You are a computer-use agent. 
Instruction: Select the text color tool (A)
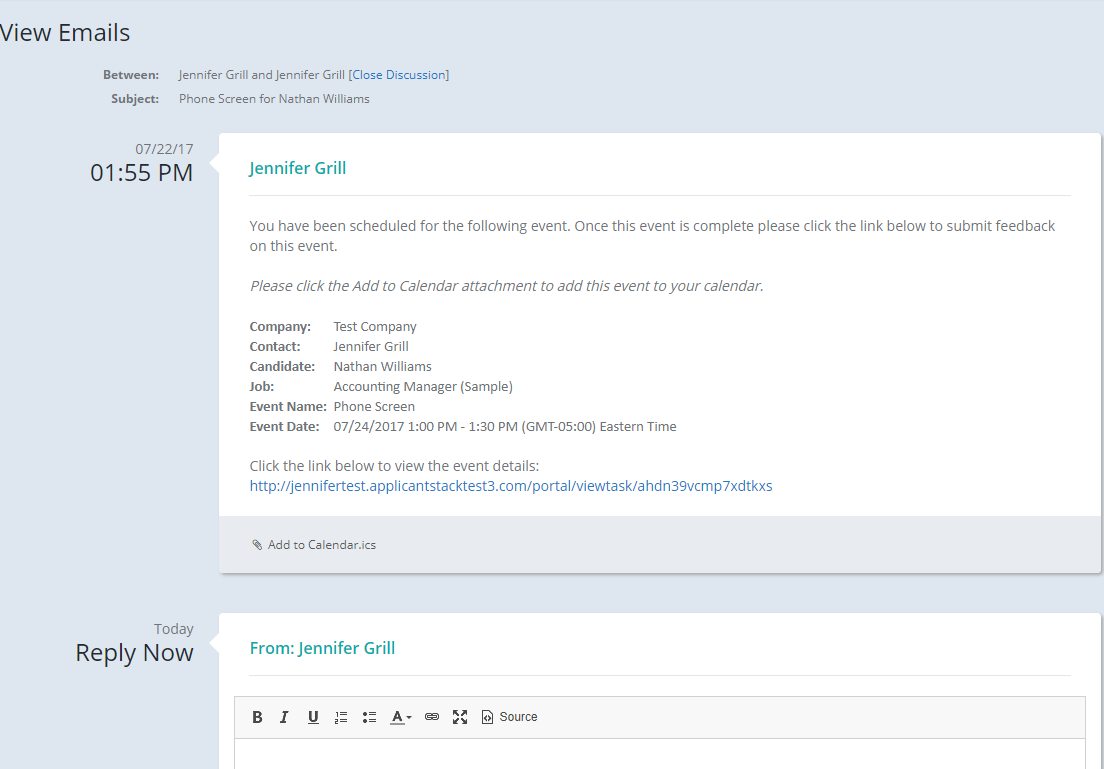(x=396, y=717)
